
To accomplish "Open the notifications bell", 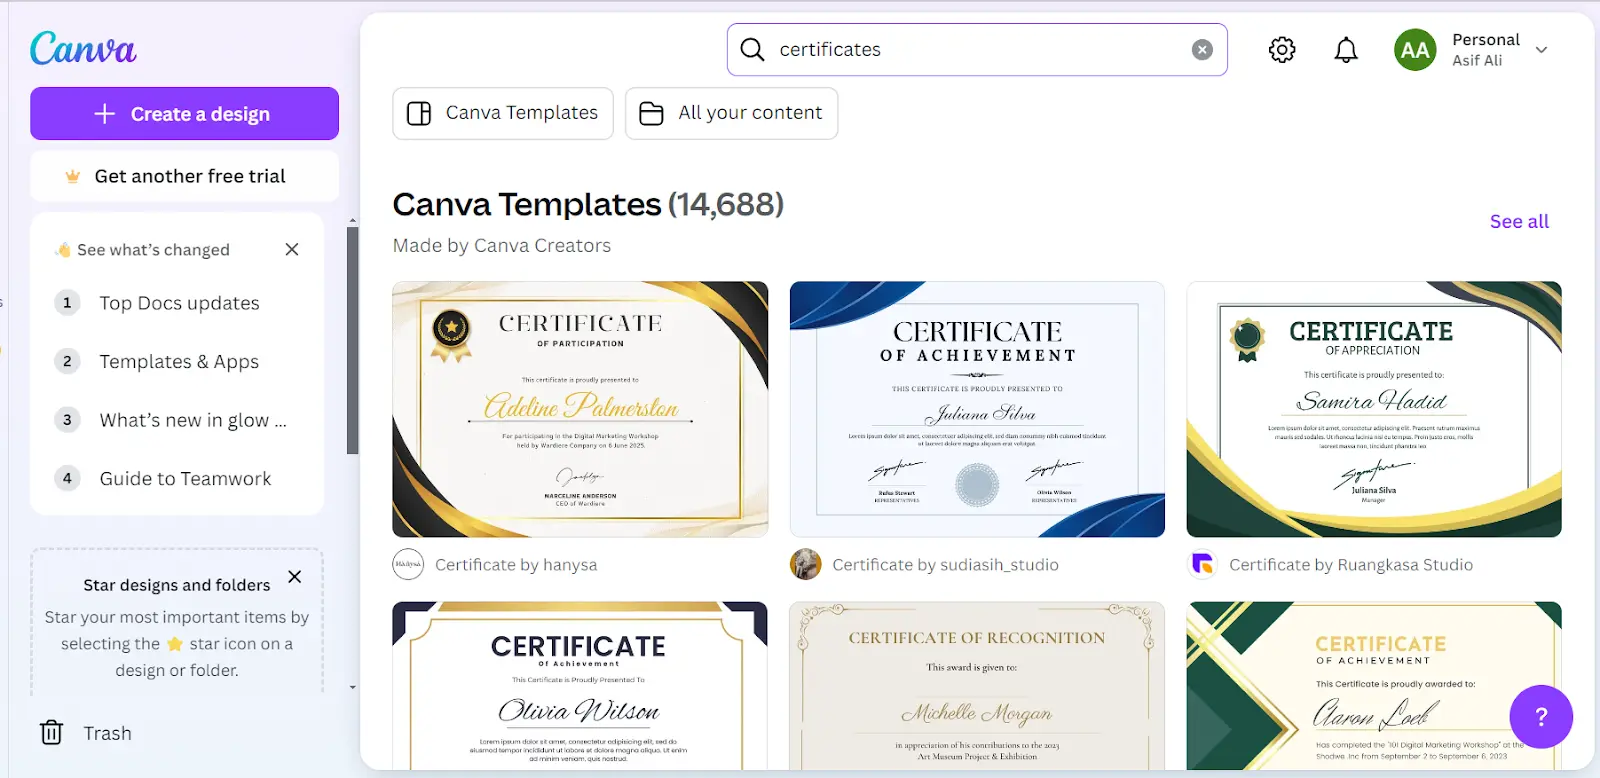I will coord(1346,50).
